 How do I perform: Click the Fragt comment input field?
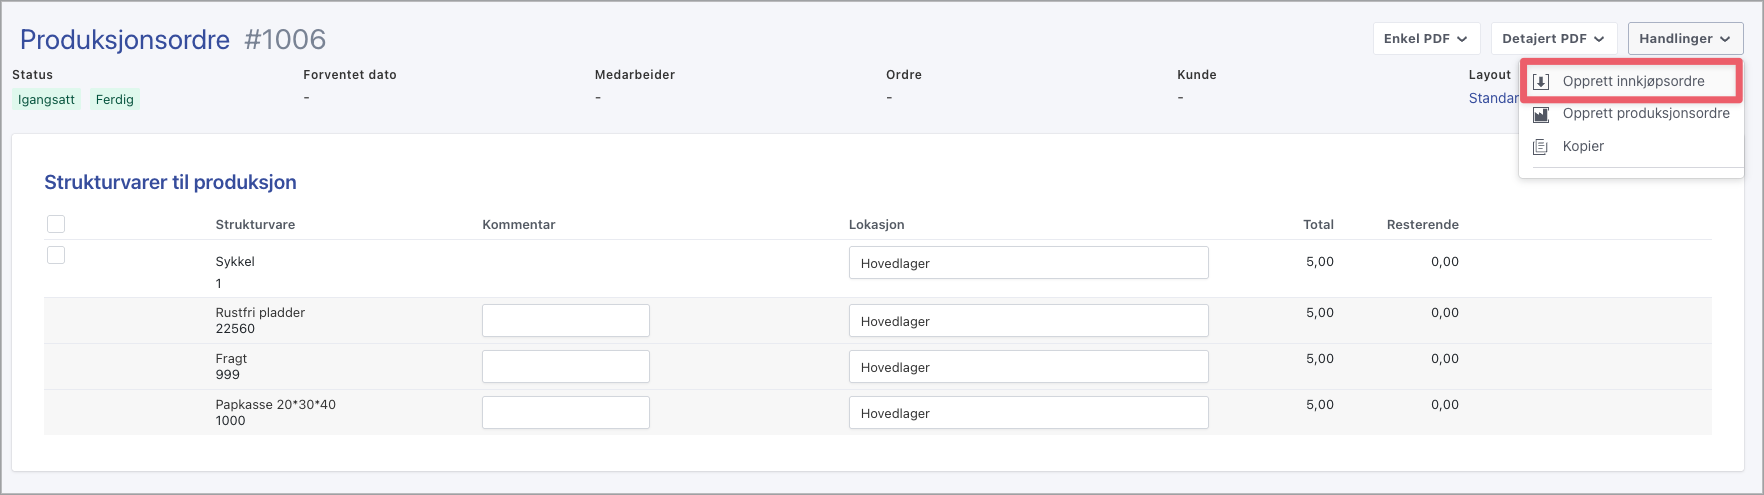pos(565,367)
